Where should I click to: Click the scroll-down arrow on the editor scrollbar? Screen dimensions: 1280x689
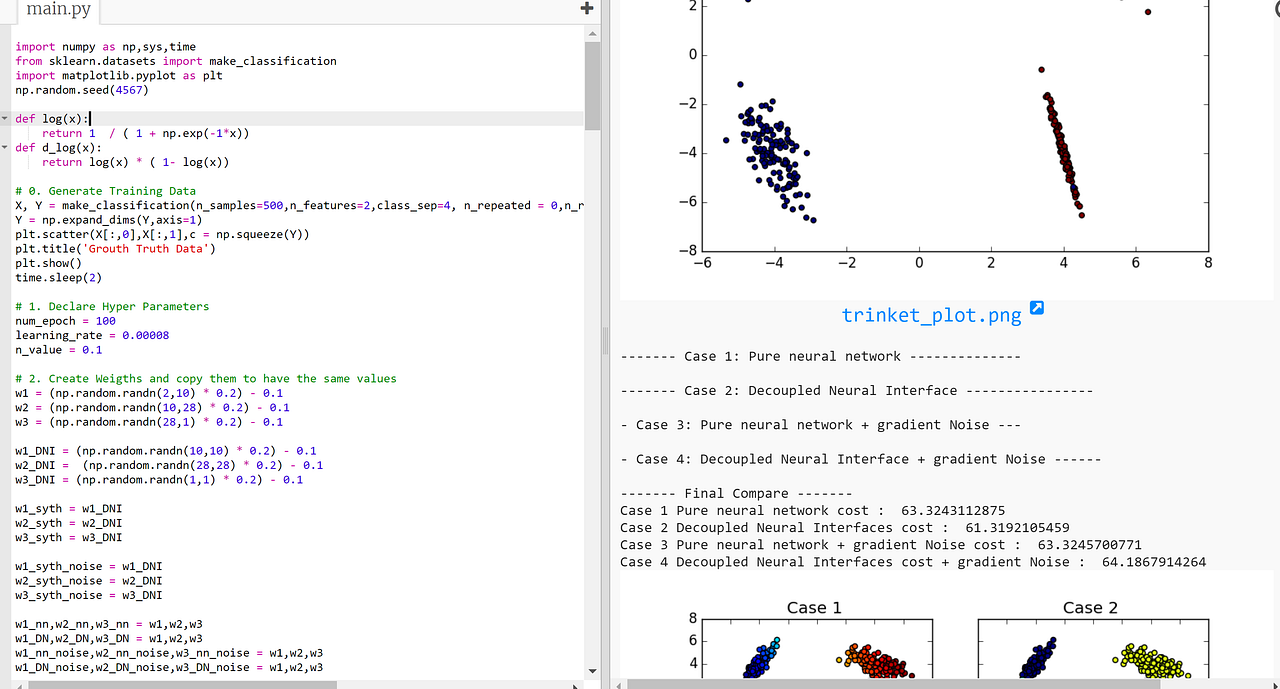coord(593,671)
